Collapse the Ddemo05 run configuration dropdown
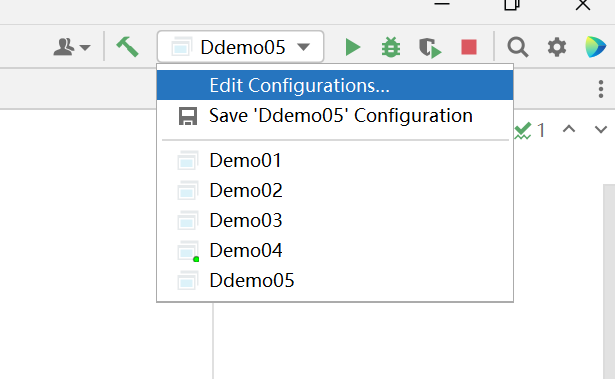Viewport: 615px width, 379px height. [x=240, y=47]
